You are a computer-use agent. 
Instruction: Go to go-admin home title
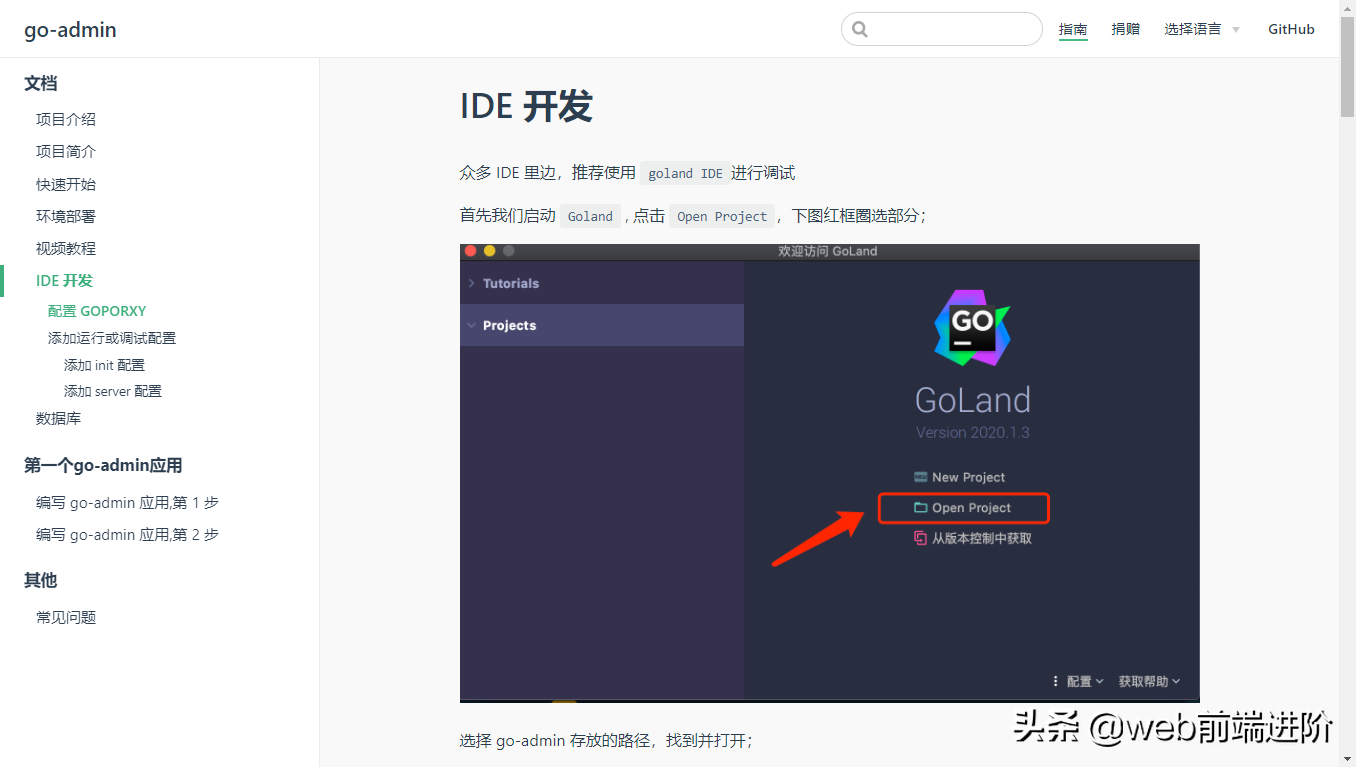70,30
